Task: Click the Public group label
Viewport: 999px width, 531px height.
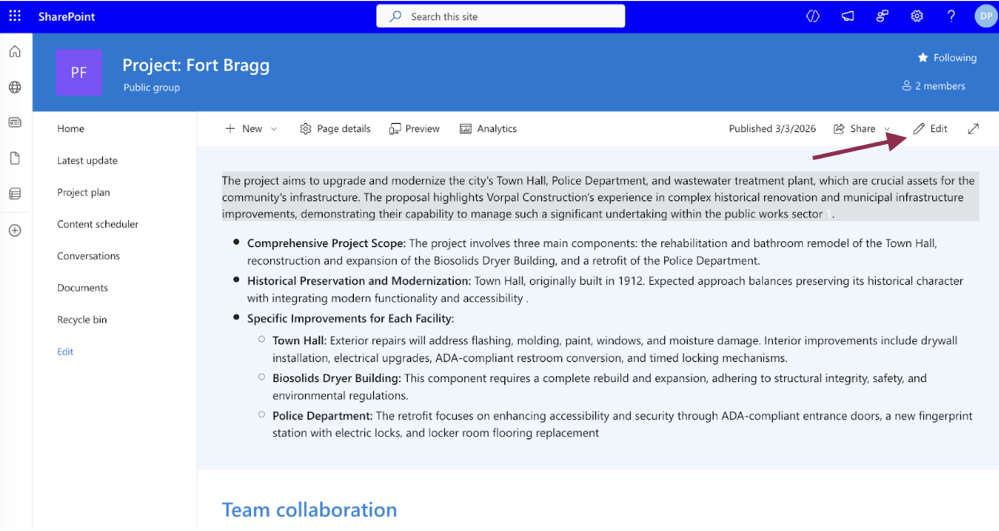Action: click(x=152, y=87)
